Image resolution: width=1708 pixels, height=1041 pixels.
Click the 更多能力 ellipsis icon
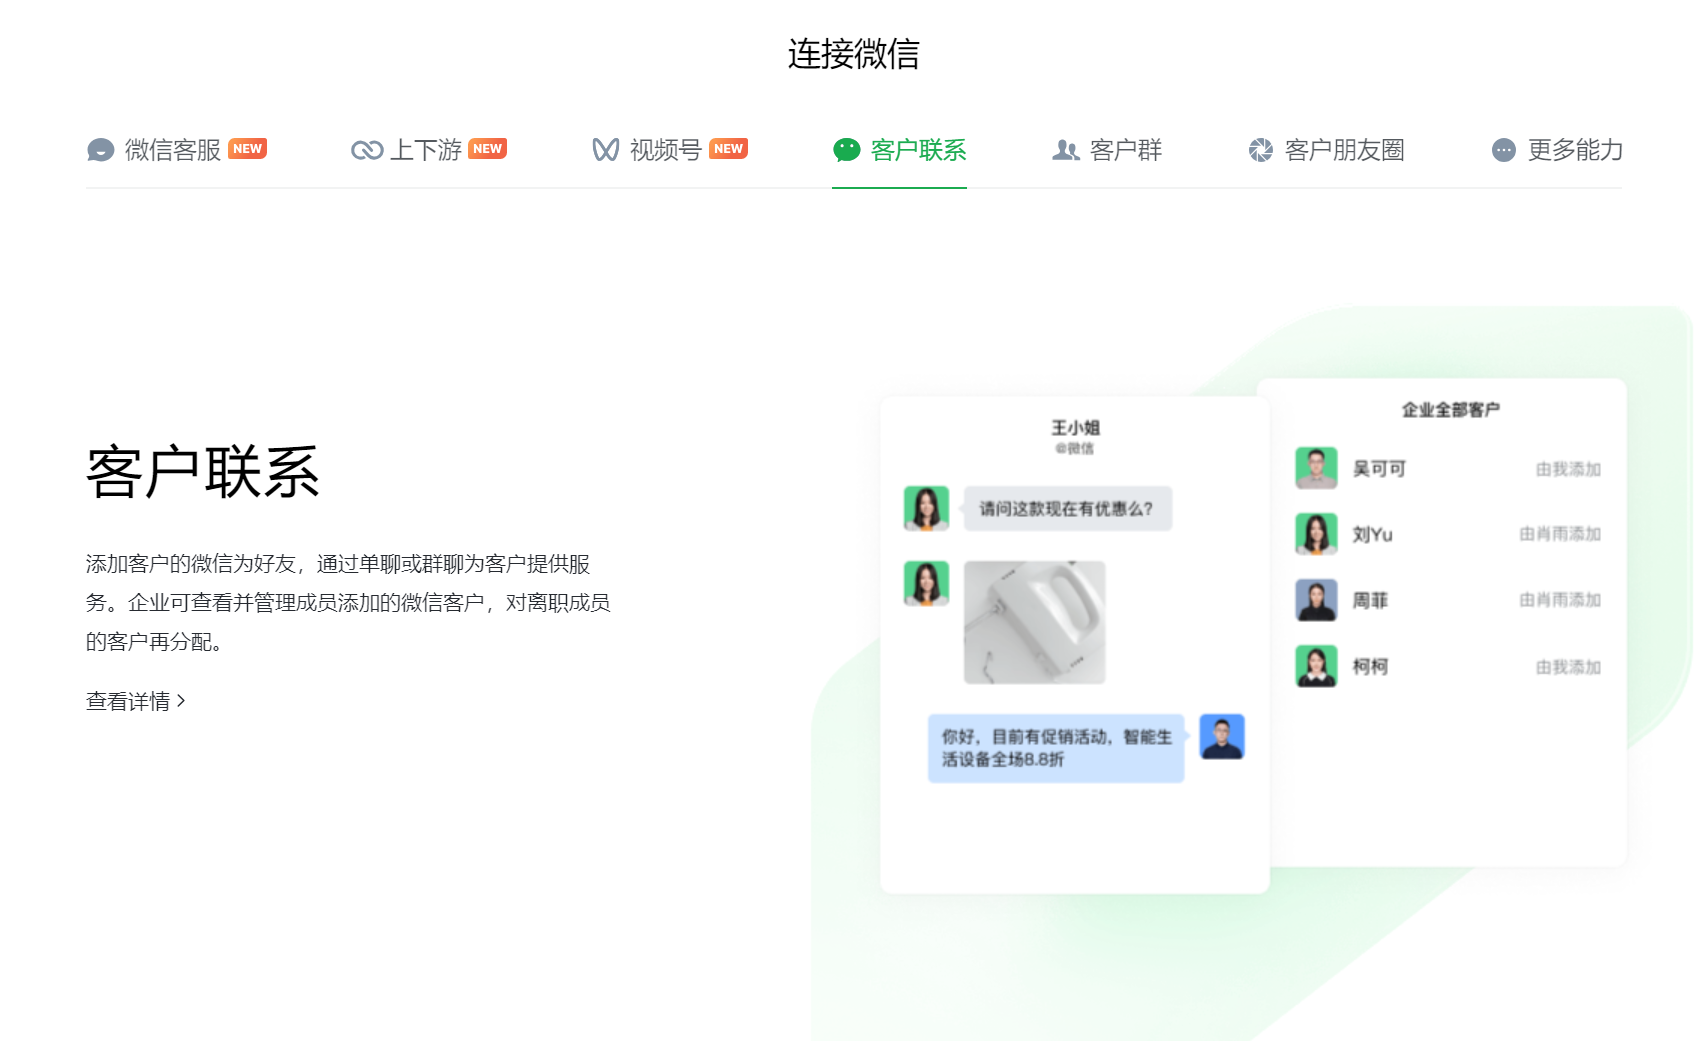(1504, 150)
